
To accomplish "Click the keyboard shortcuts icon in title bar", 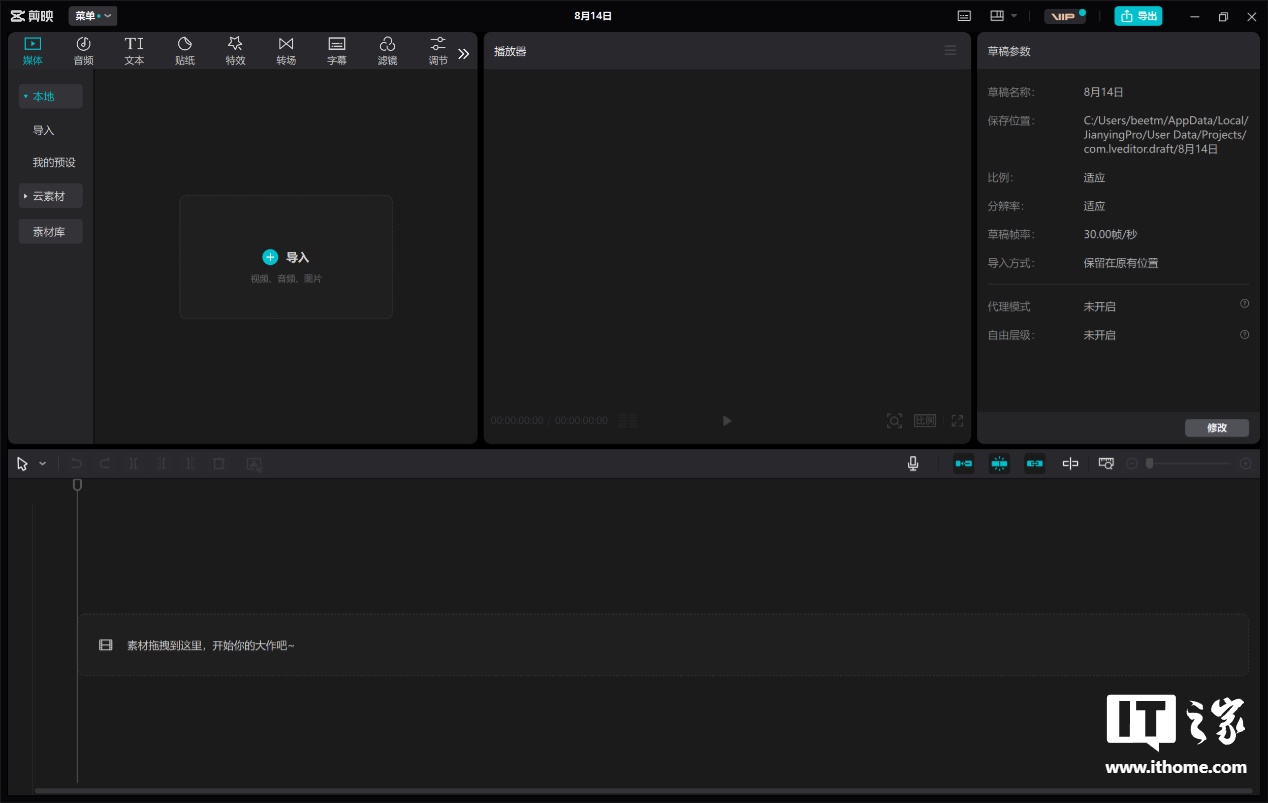I will point(964,16).
